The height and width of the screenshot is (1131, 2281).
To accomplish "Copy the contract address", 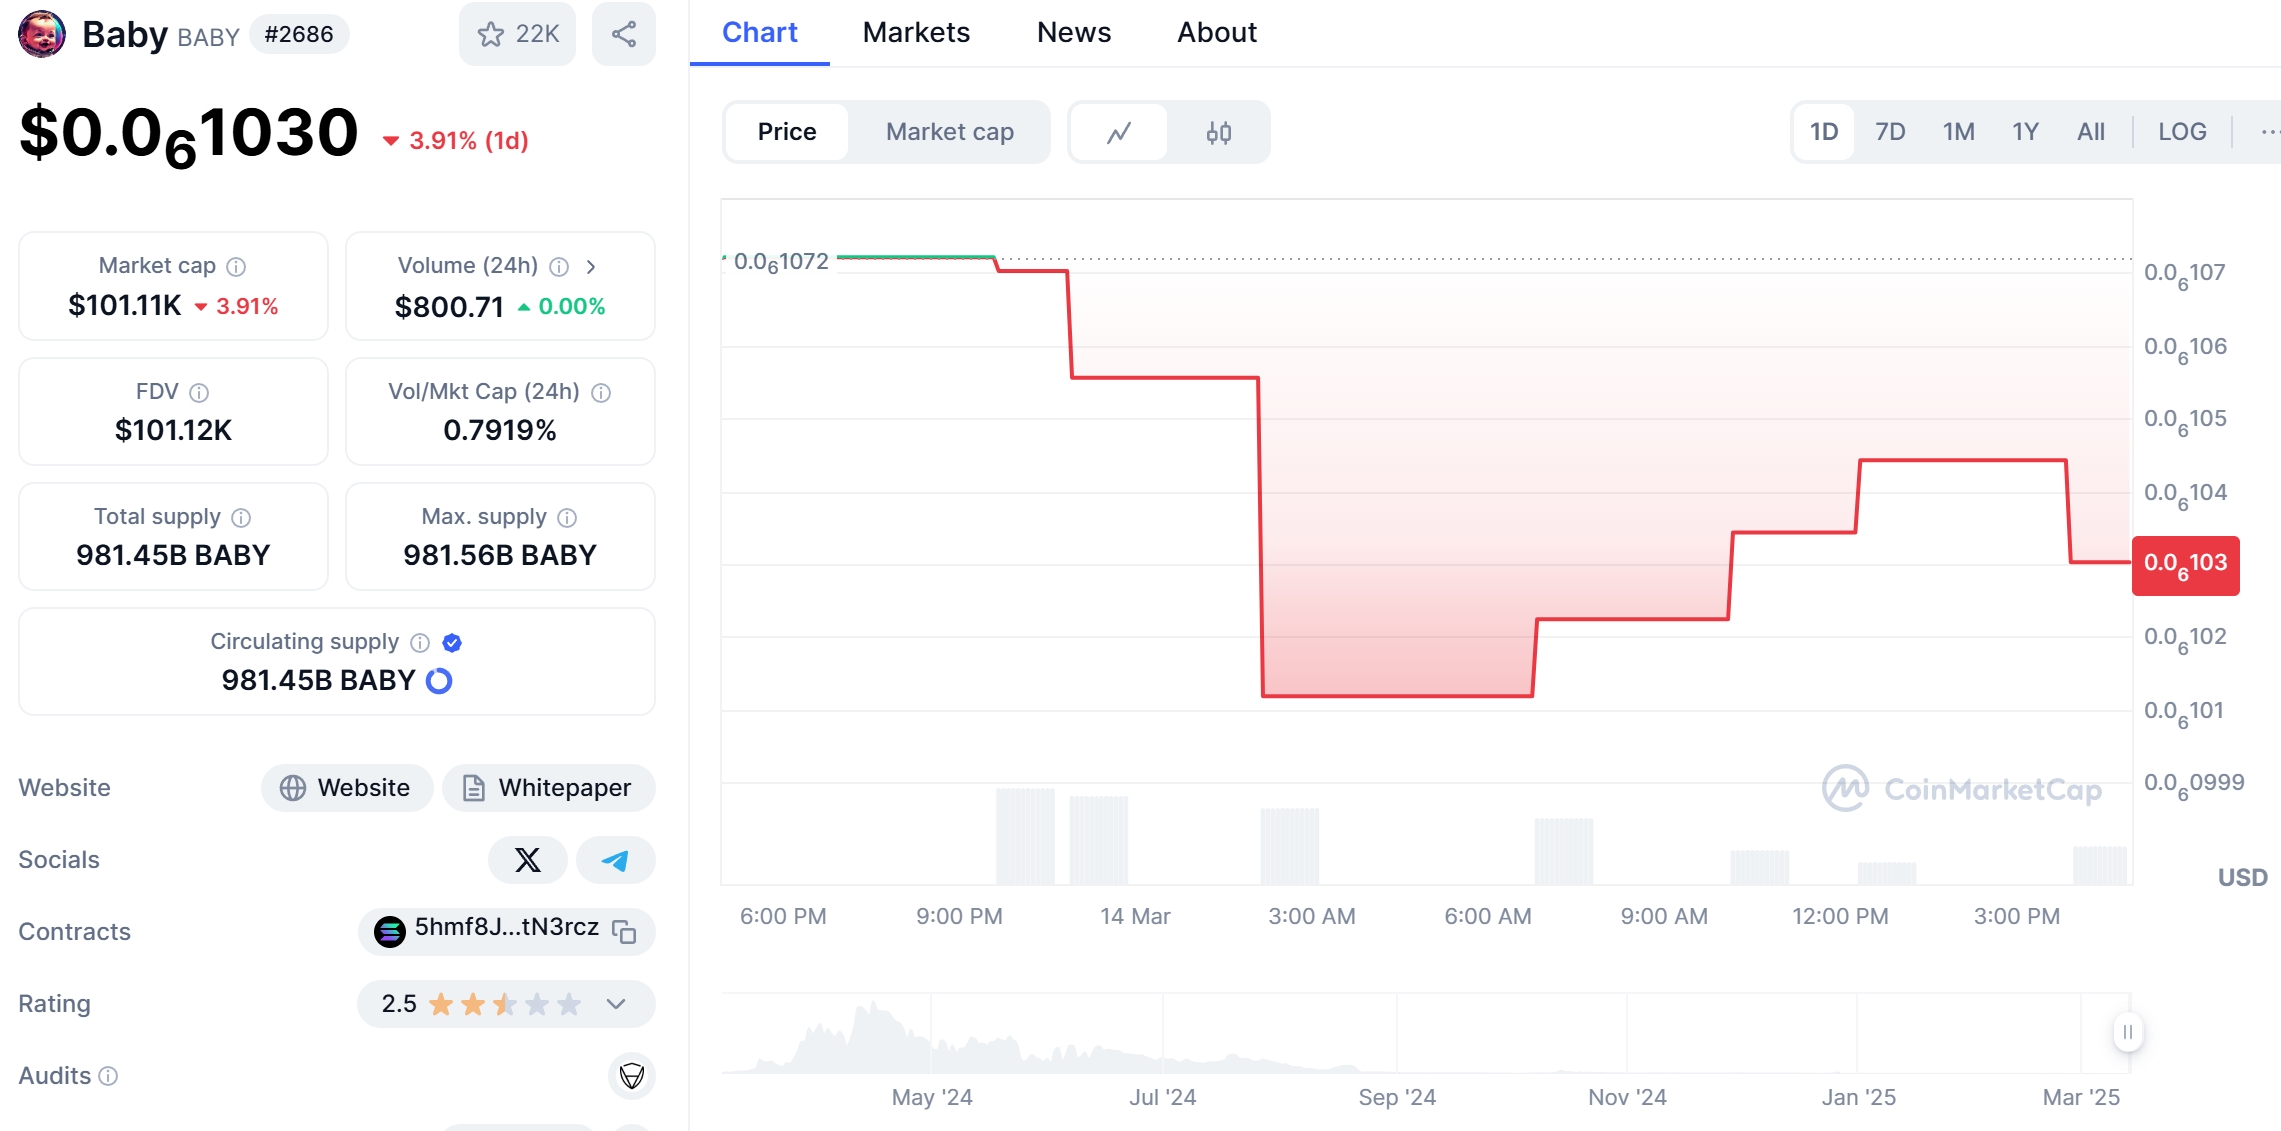I will pyautogui.click(x=625, y=932).
